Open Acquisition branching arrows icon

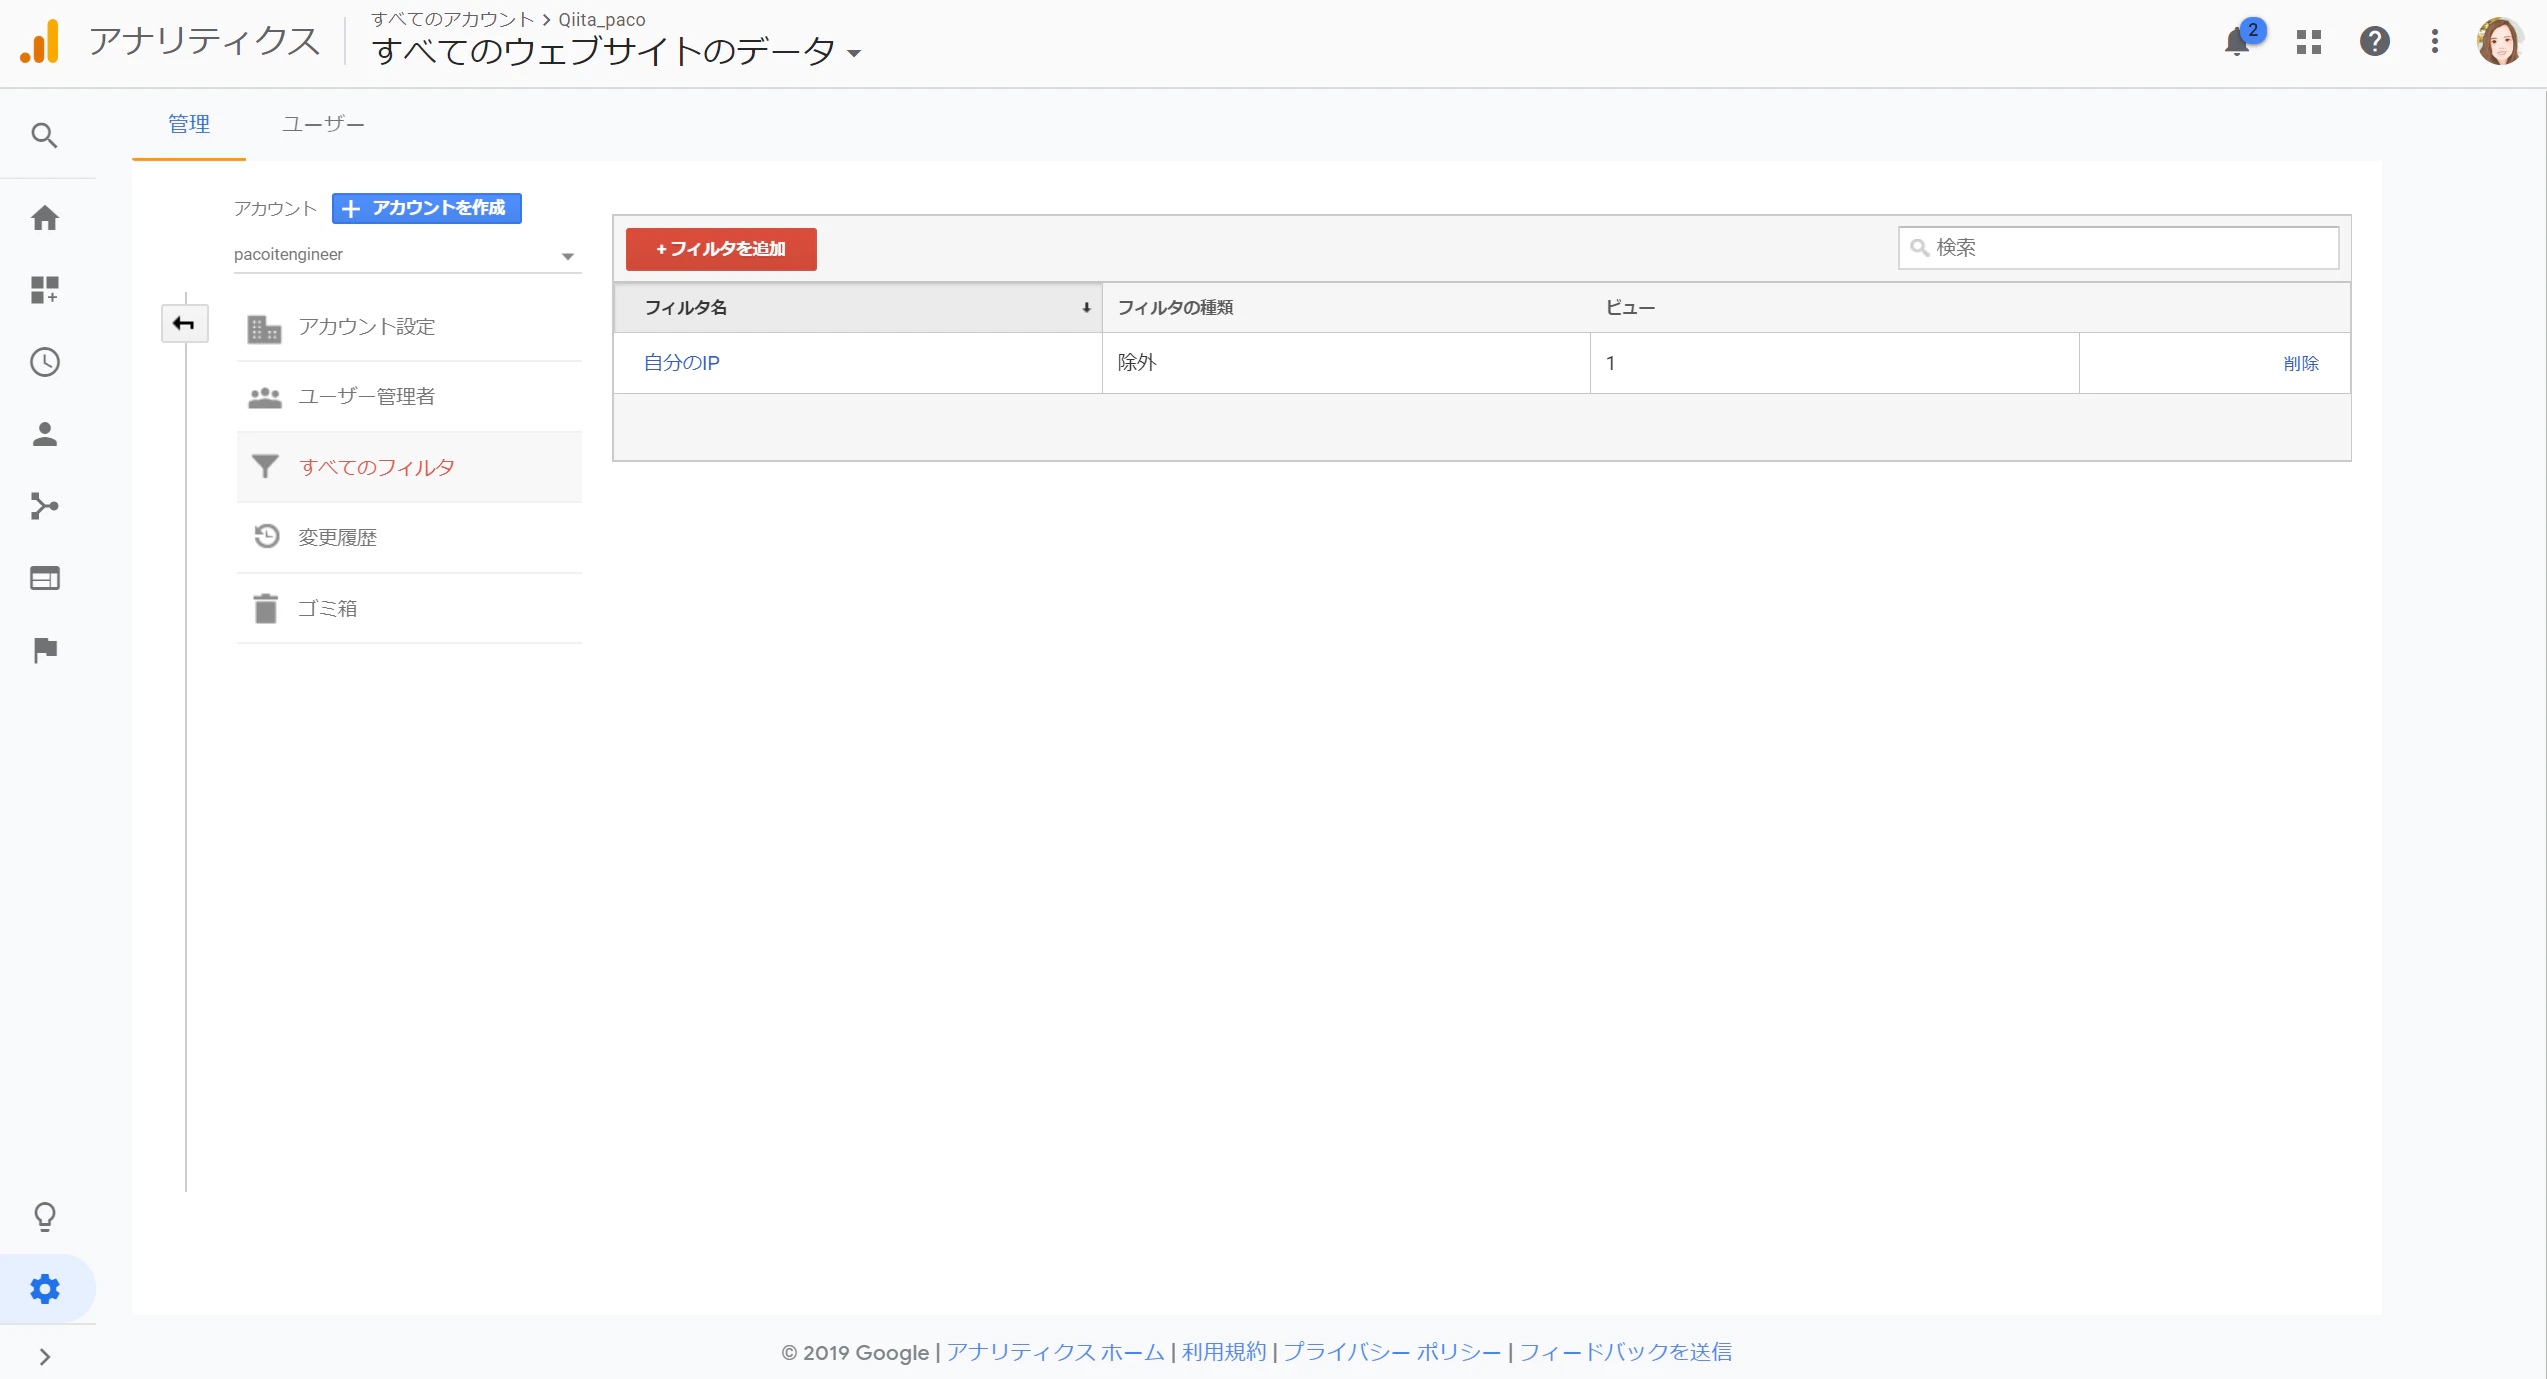click(x=44, y=506)
